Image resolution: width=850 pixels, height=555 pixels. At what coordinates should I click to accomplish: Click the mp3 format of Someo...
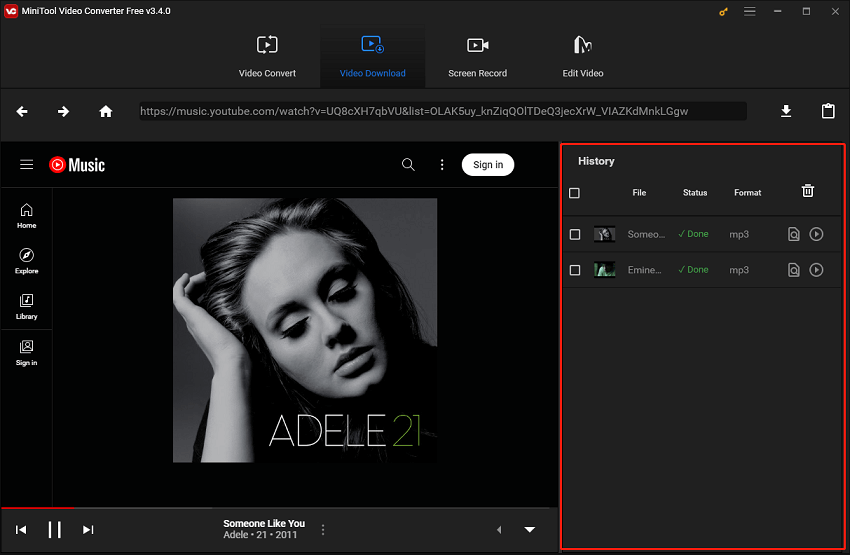click(739, 234)
